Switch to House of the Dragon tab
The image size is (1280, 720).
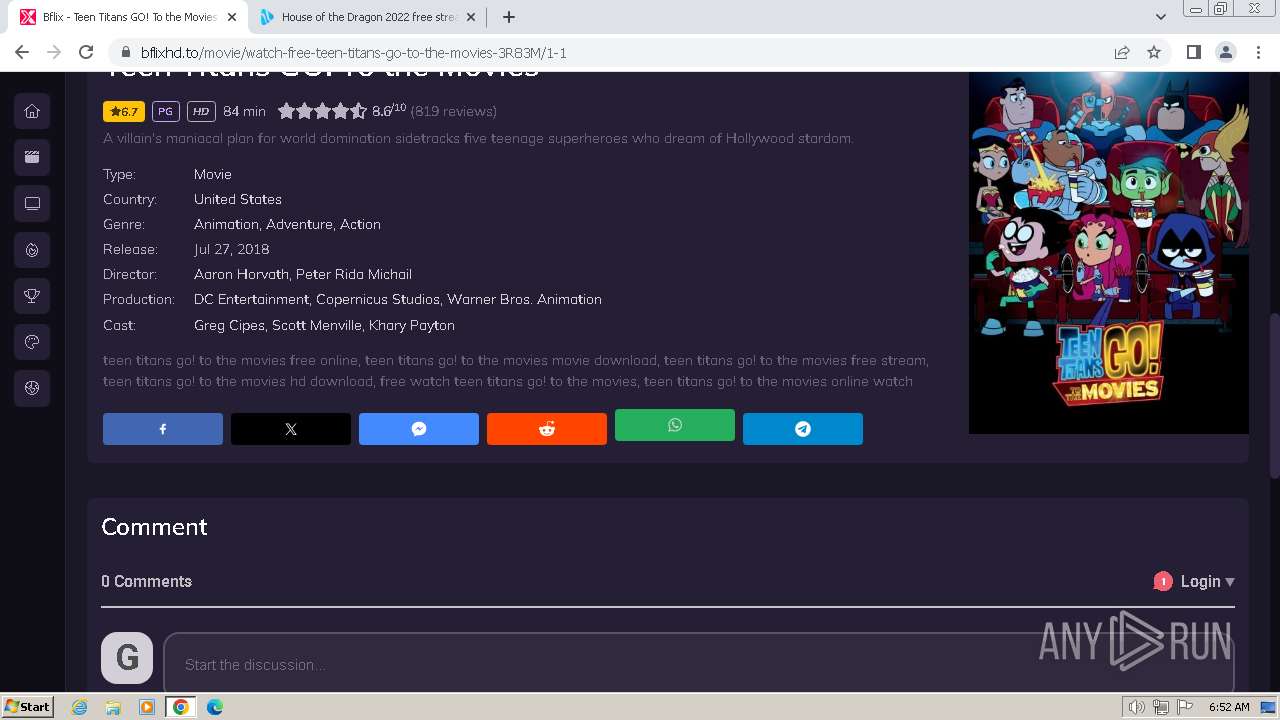368,17
